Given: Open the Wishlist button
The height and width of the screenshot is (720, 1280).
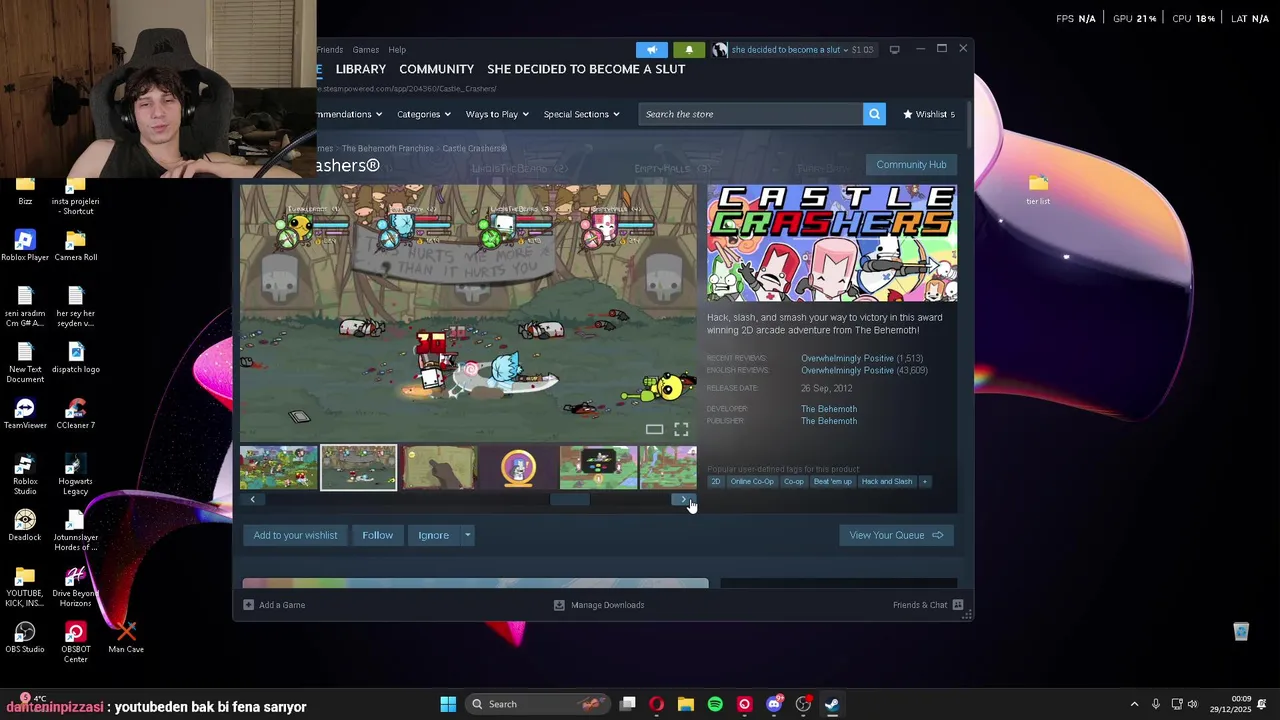Looking at the screenshot, I should pos(929,114).
